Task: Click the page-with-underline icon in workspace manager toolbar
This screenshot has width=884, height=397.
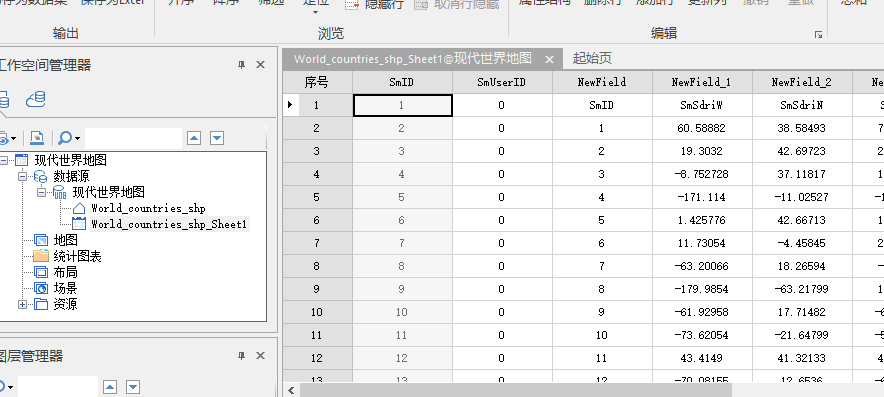Action: [x=37, y=138]
